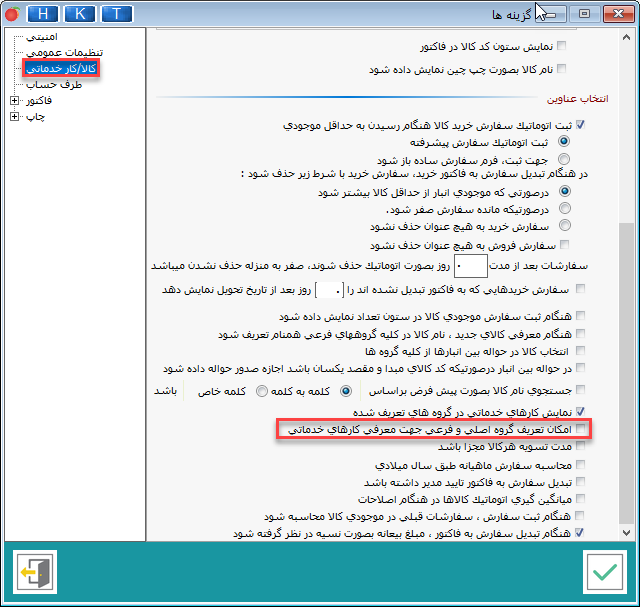Toggle ثبت اتوماتیك سفارش خرید كالا checkbox
Viewport: 640px width, 607px height.
580,125
